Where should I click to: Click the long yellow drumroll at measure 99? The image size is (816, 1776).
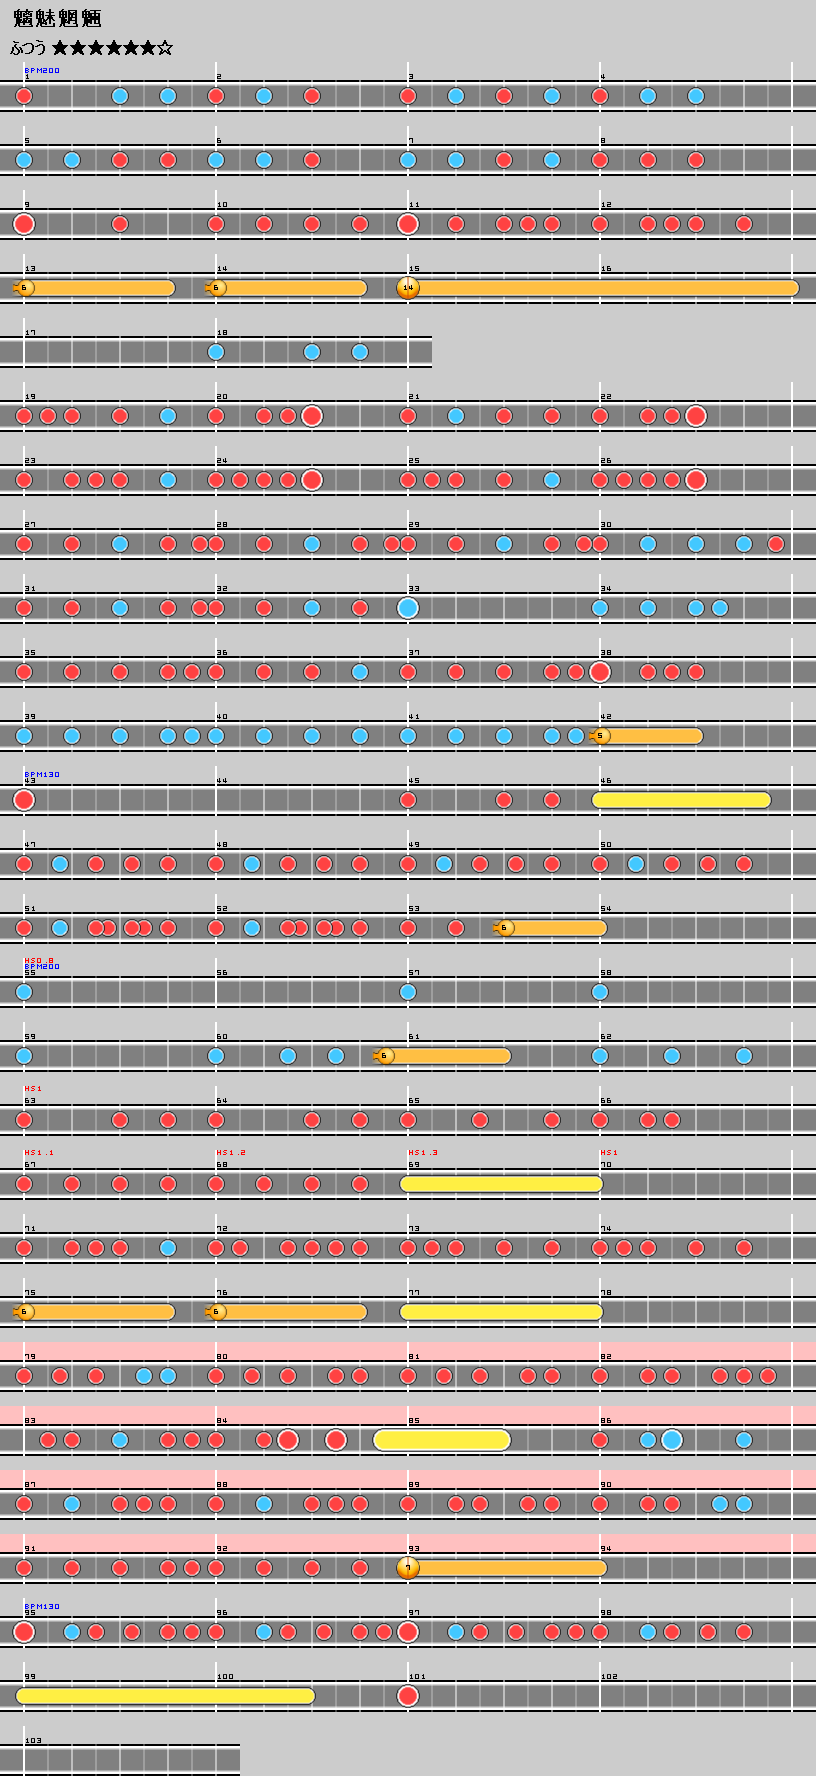165,1696
